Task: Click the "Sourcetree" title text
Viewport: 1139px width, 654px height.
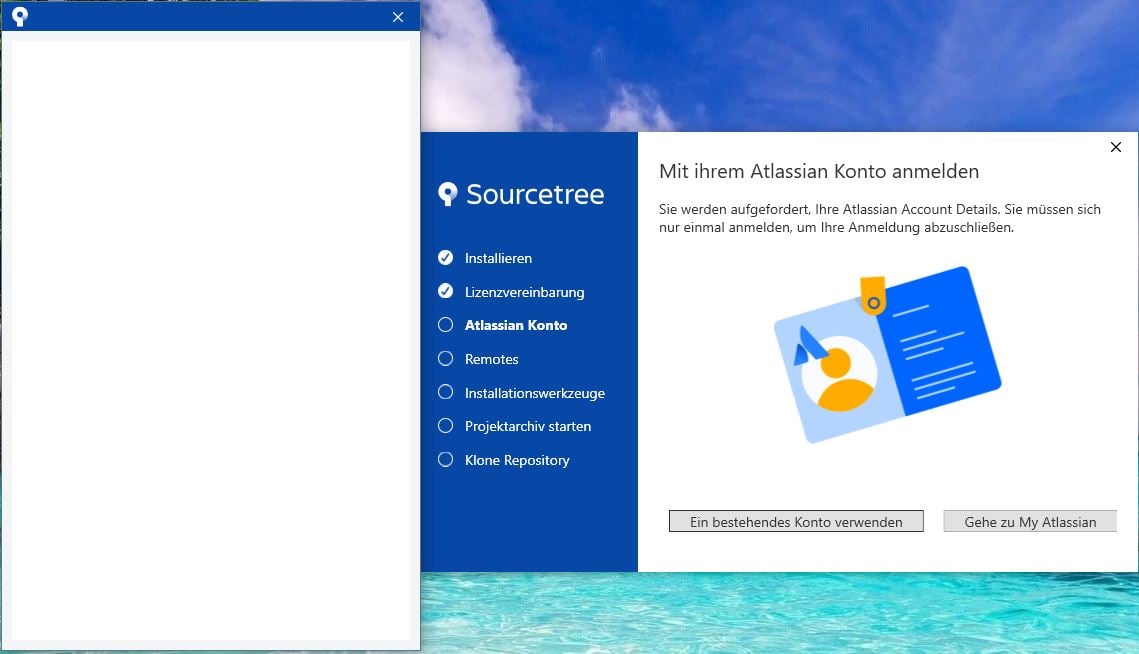Action: click(535, 194)
